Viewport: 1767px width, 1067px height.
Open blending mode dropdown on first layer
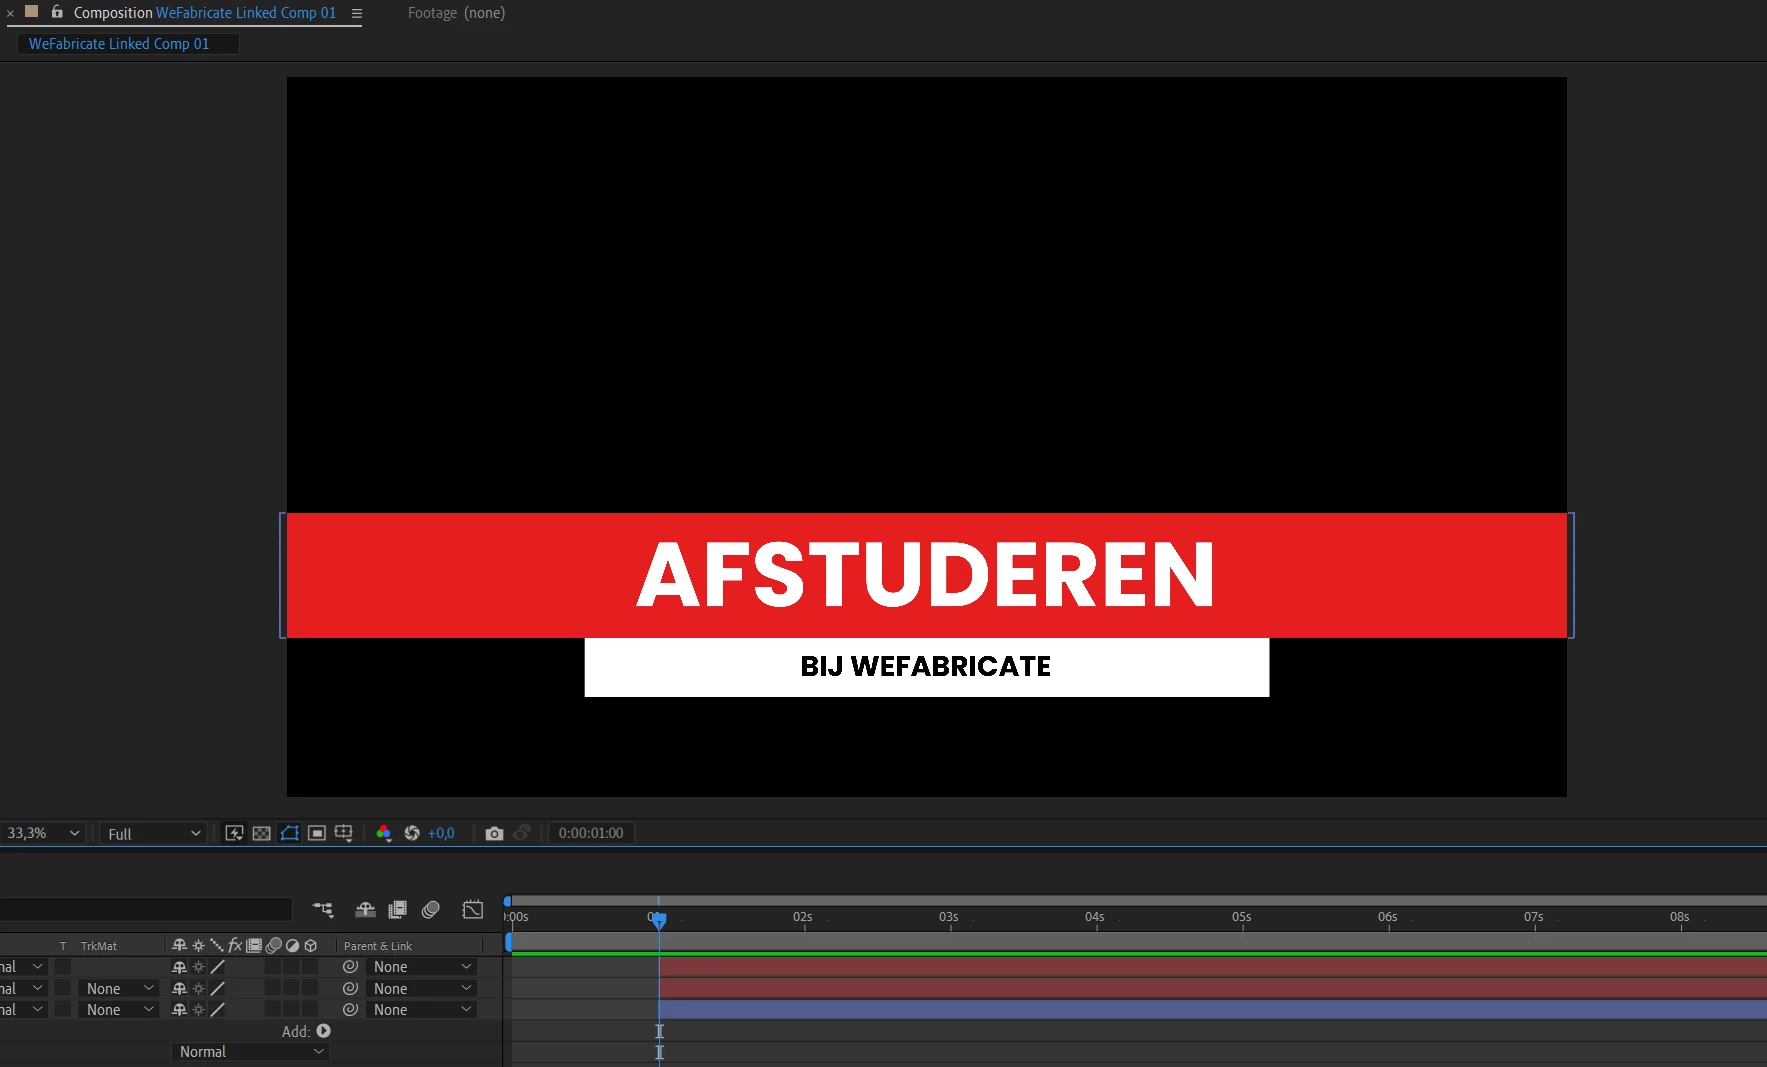tap(23, 967)
